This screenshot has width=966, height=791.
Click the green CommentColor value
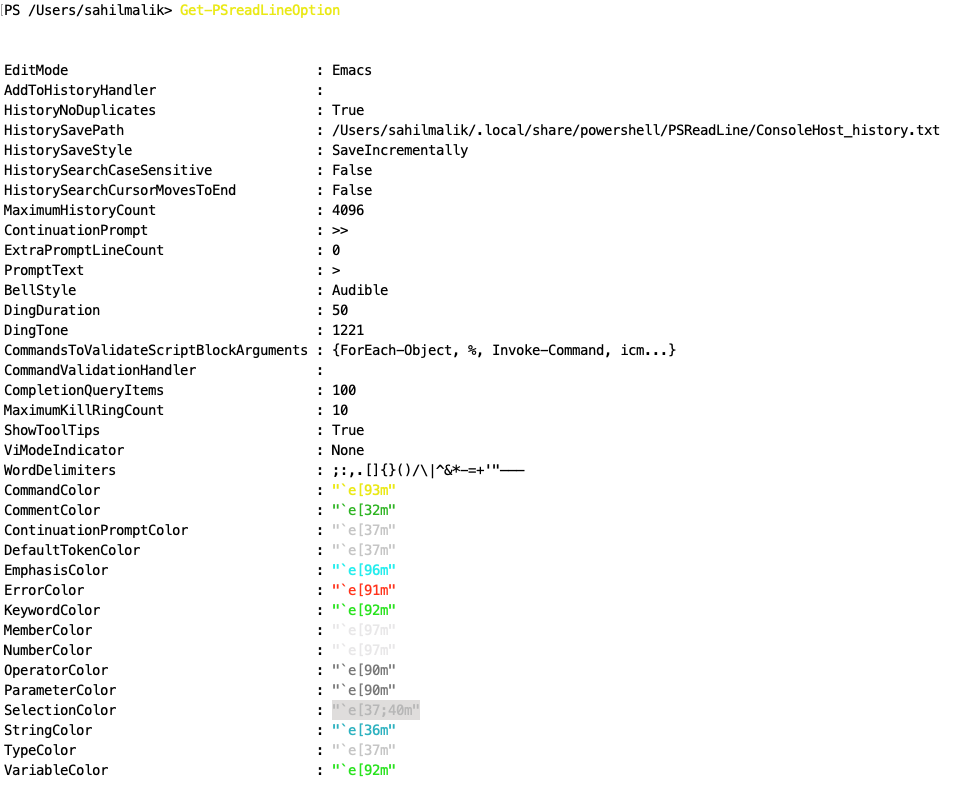coord(365,510)
